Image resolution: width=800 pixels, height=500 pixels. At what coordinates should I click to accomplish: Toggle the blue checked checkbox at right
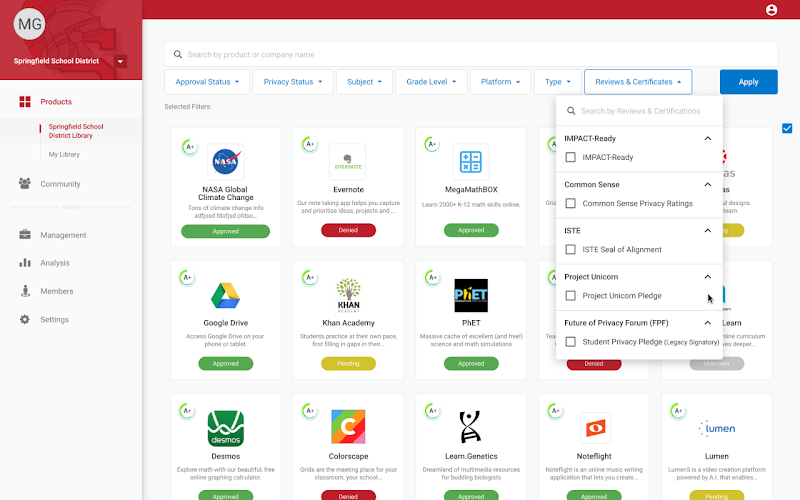787,128
